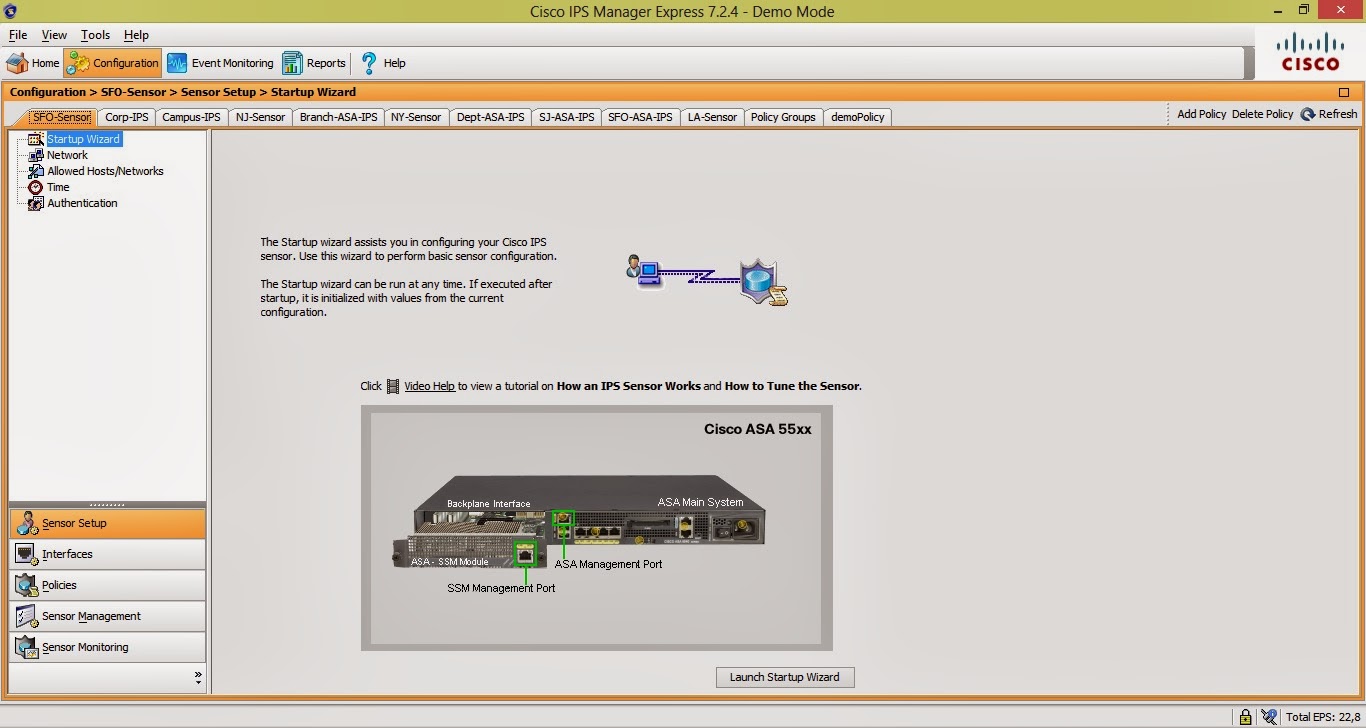Switch to the Corp-IPS tab

click(x=126, y=117)
